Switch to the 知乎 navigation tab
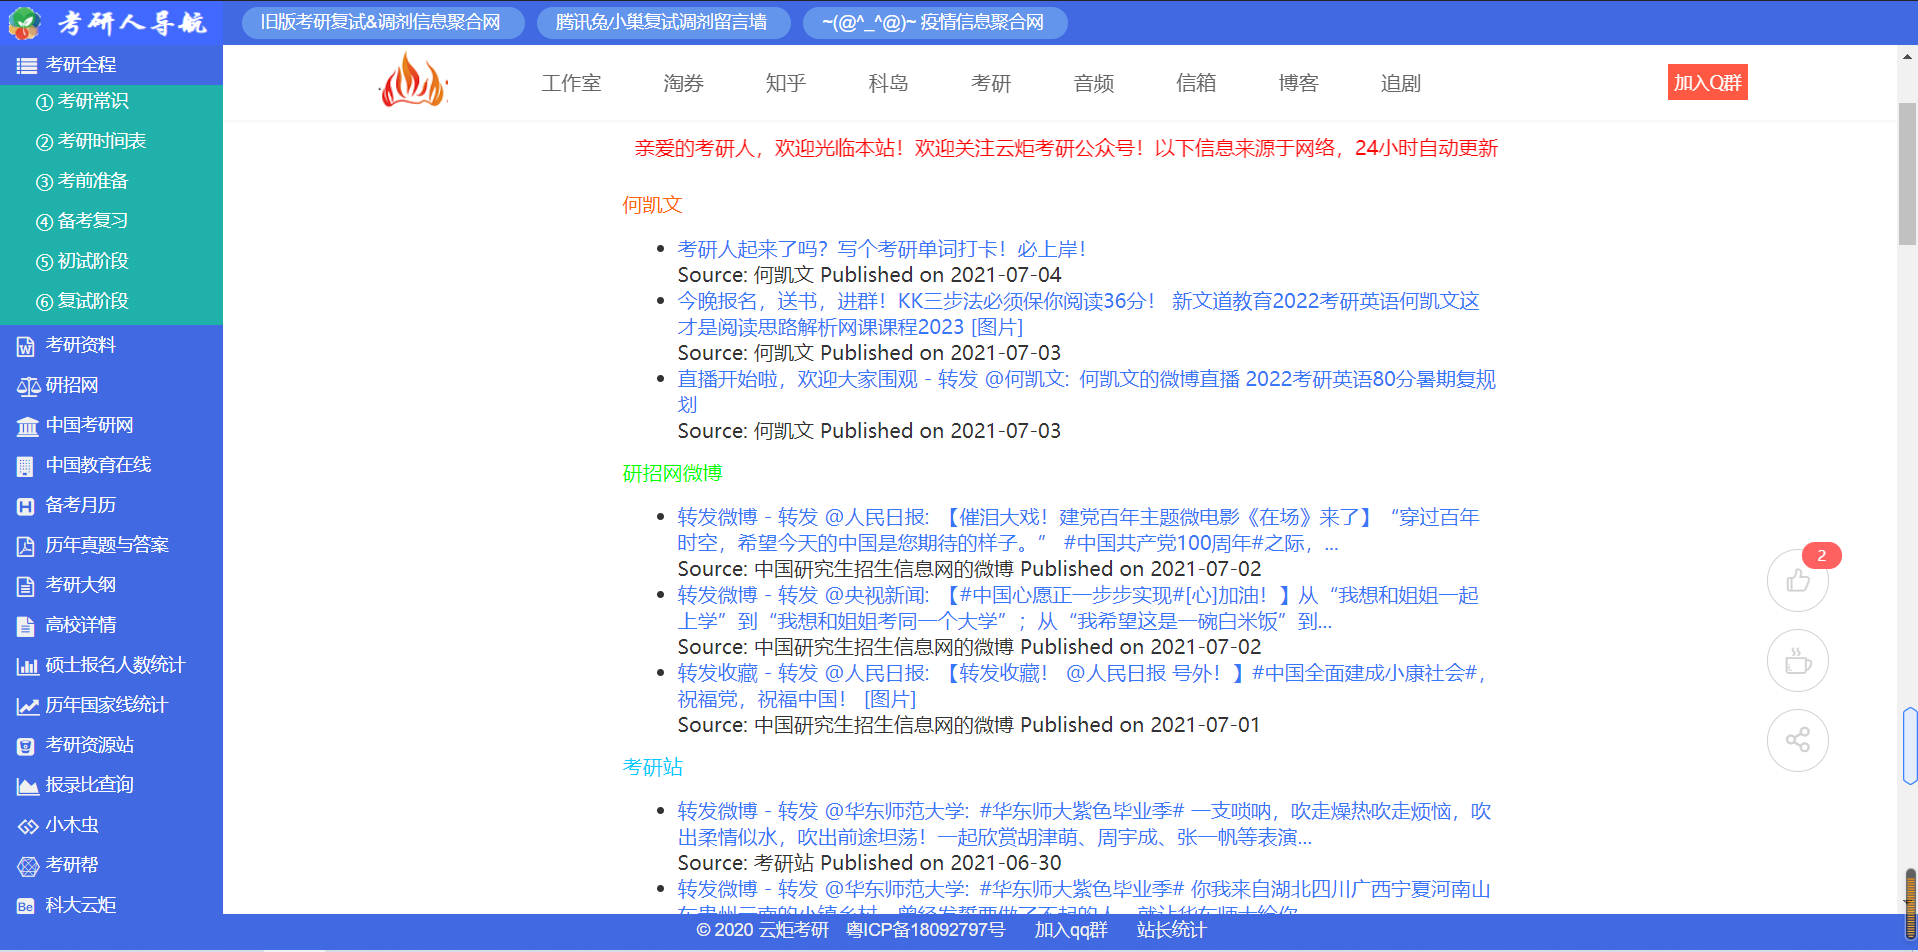Image resolution: width=1918 pixels, height=952 pixels. pos(784,83)
